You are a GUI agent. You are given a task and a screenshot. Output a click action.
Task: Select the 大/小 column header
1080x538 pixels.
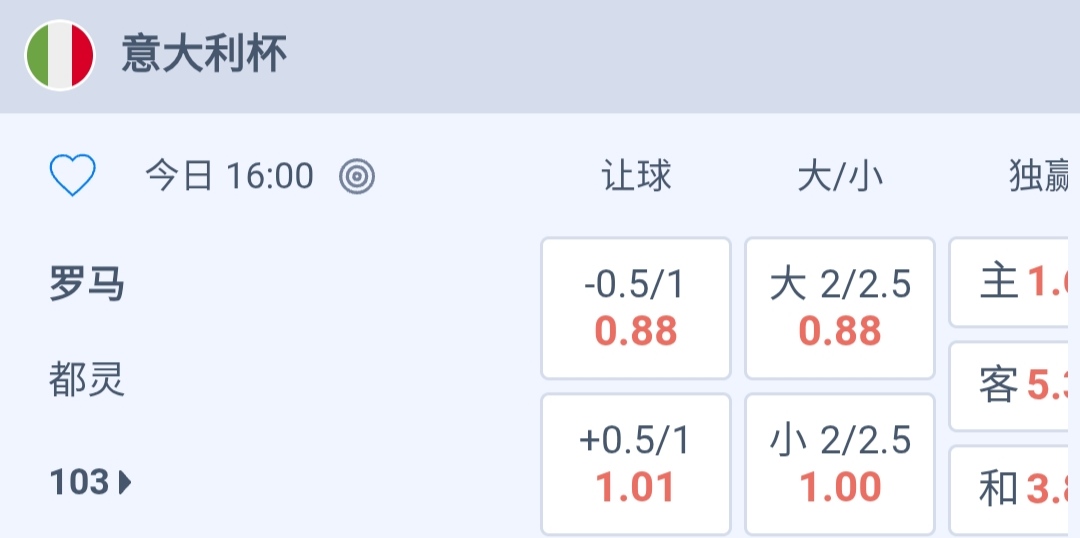click(840, 177)
